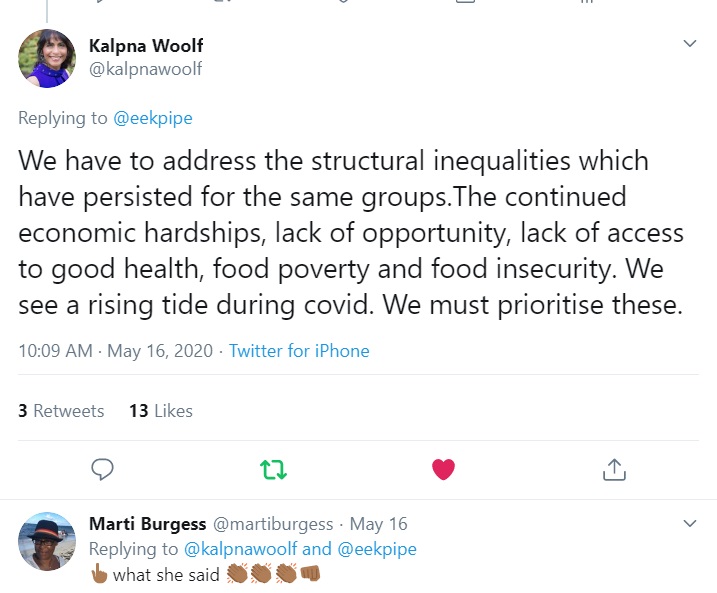This screenshot has width=717, height=593.
Task: Expand Kalpna Woolf tweet options chevron
Action: point(689,44)
